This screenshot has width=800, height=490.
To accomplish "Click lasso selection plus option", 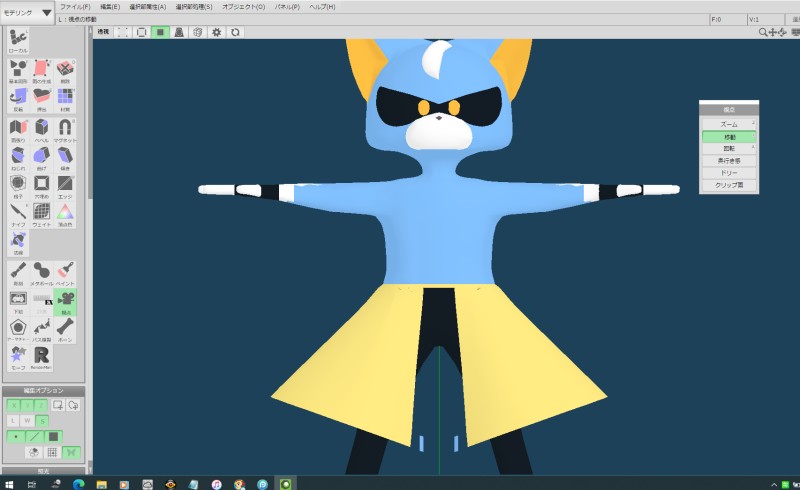I will click(73, 405).
